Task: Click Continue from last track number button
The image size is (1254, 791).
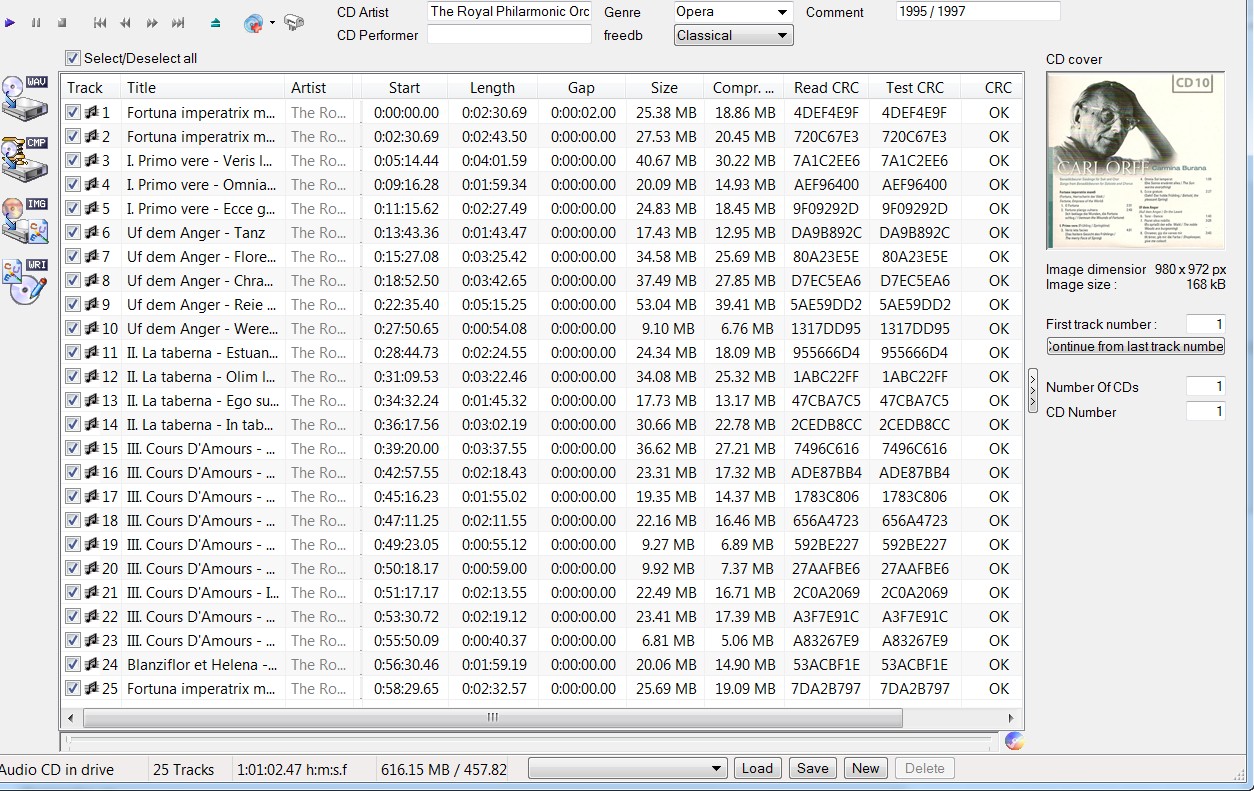Action: [x=1135, y=346]
